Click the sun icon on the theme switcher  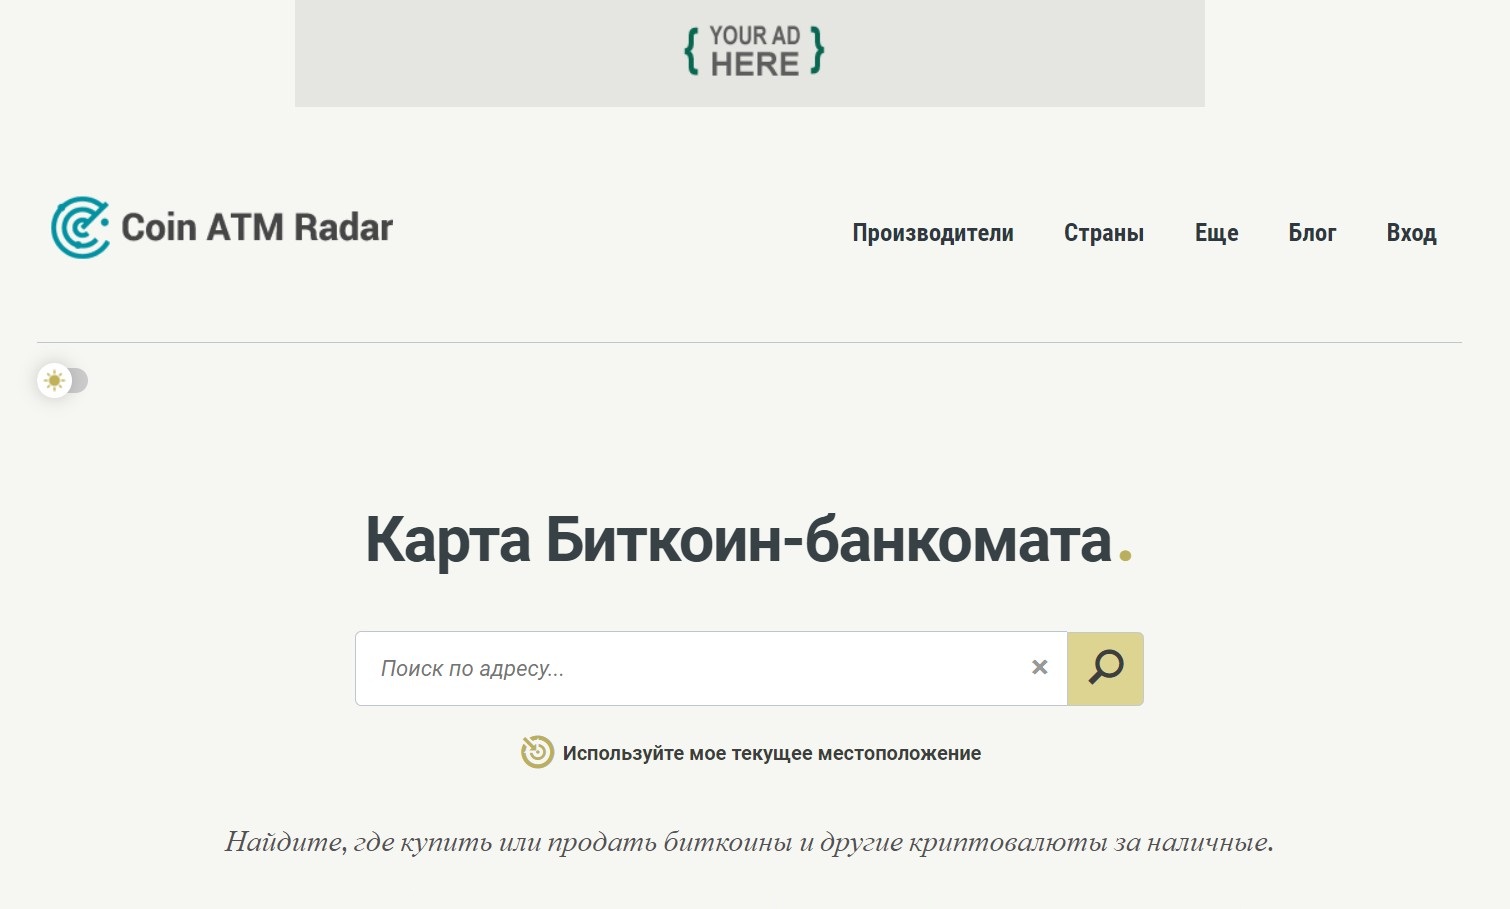(x=53, y=380)
